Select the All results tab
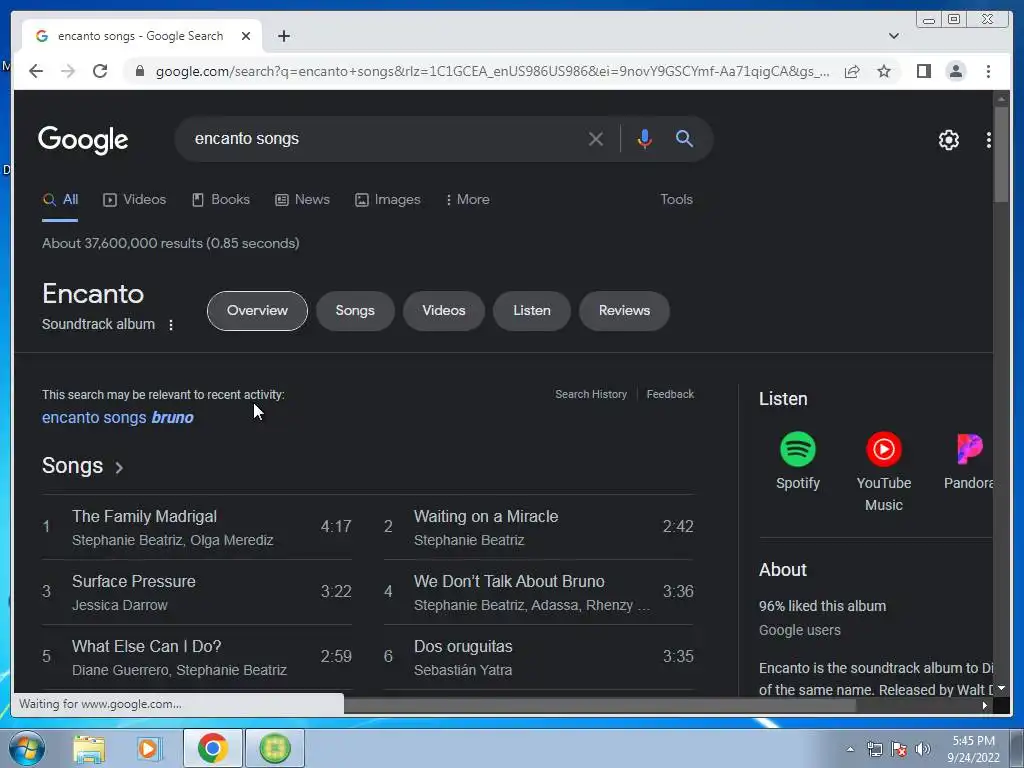Image resolution: width=1024 pixels, height=768 pixels. click(x=61, y=200)
